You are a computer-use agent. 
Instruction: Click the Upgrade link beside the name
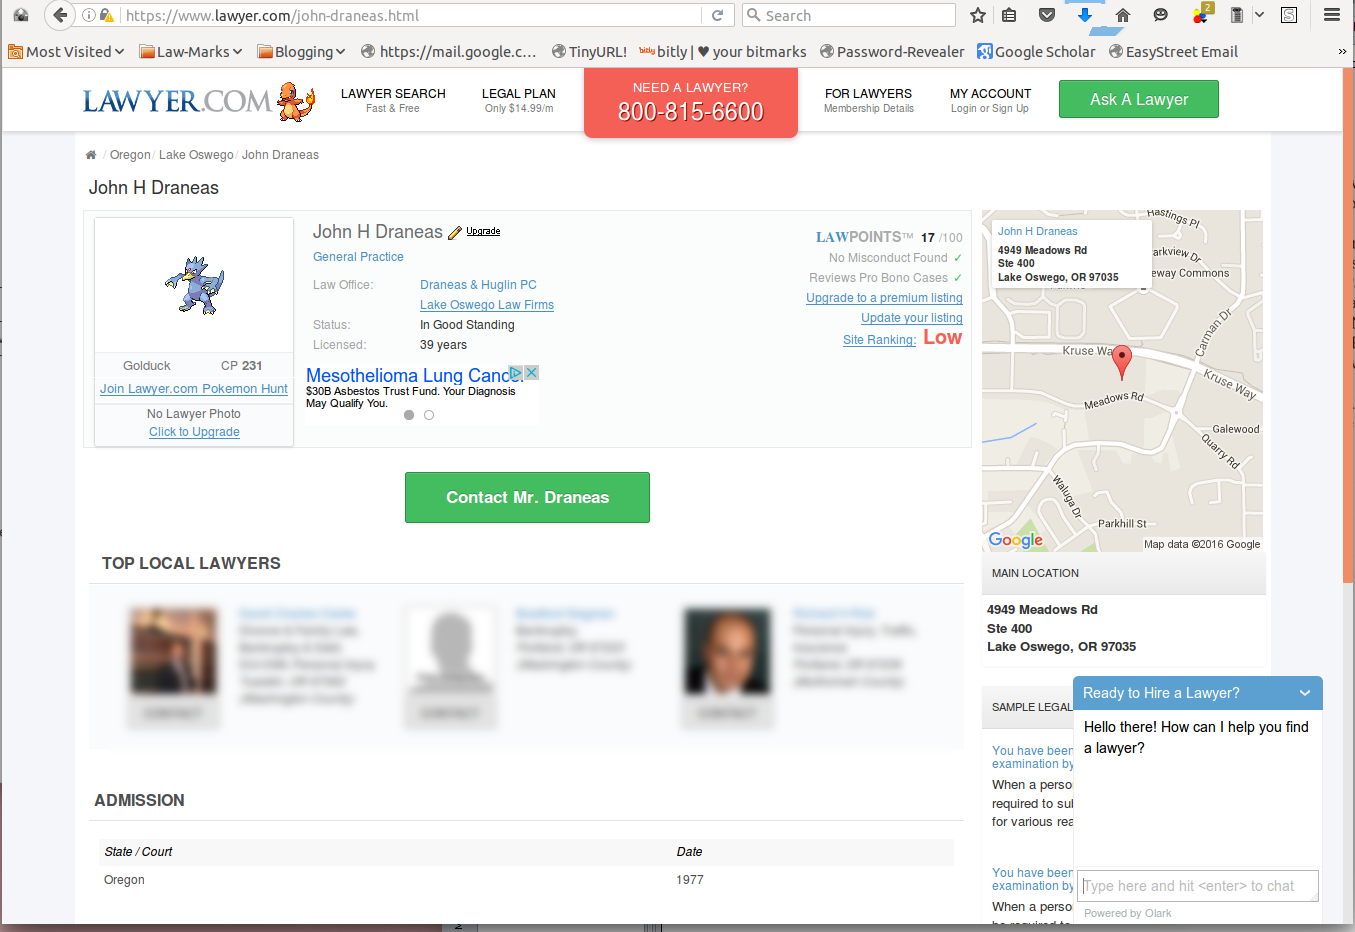tap(483, 231)
